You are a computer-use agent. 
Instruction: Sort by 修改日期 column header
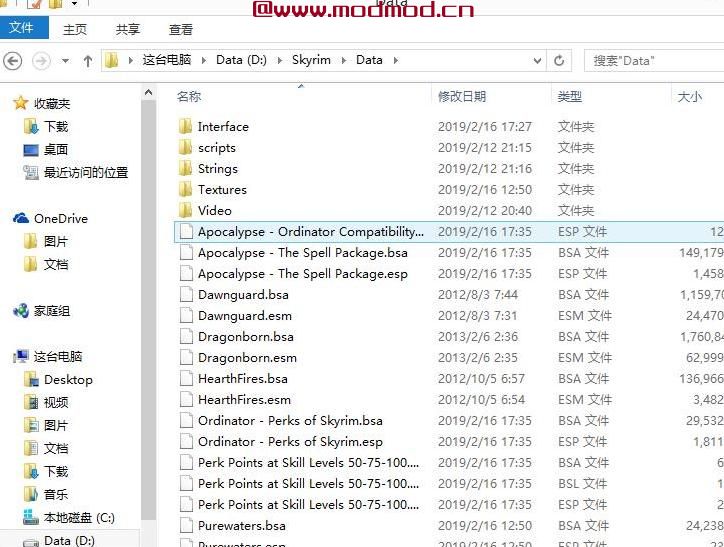coord(462,96)
